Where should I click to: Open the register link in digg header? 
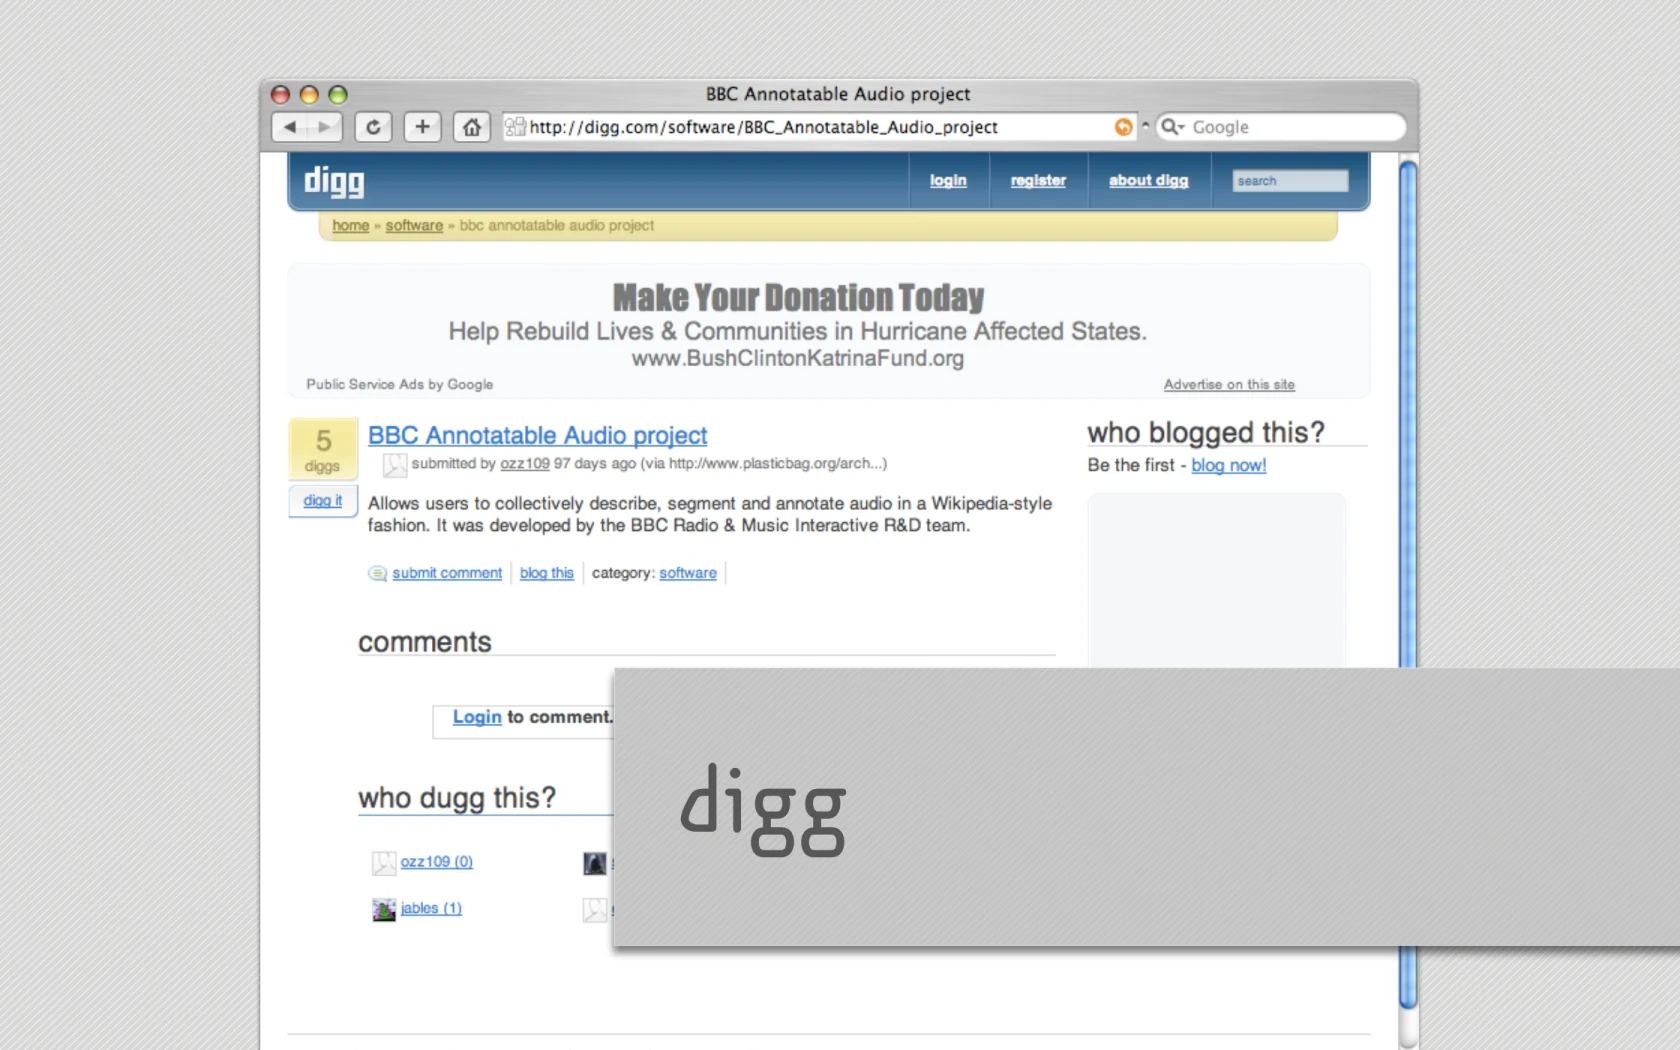coord(1038,181)
